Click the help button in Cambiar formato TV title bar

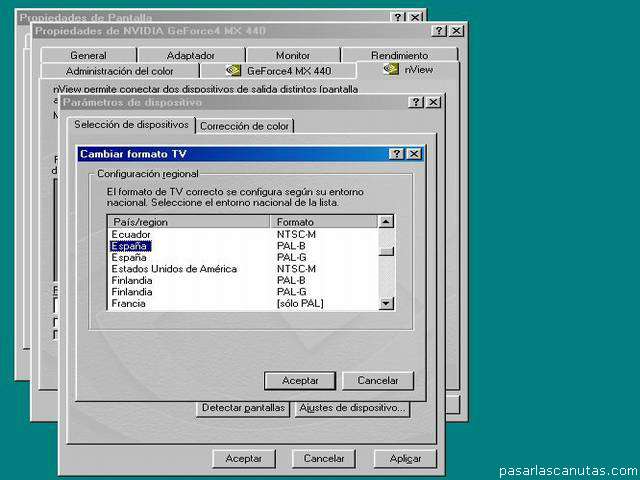397,154
